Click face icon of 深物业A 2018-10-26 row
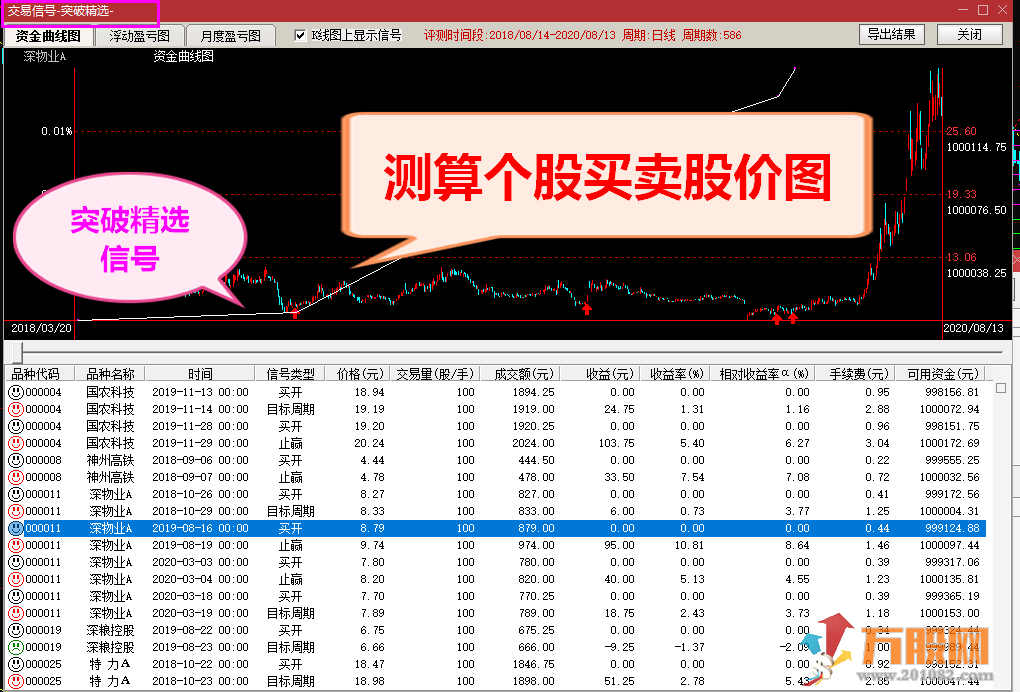The image size is (1020, 692). (x=16, y=494)
